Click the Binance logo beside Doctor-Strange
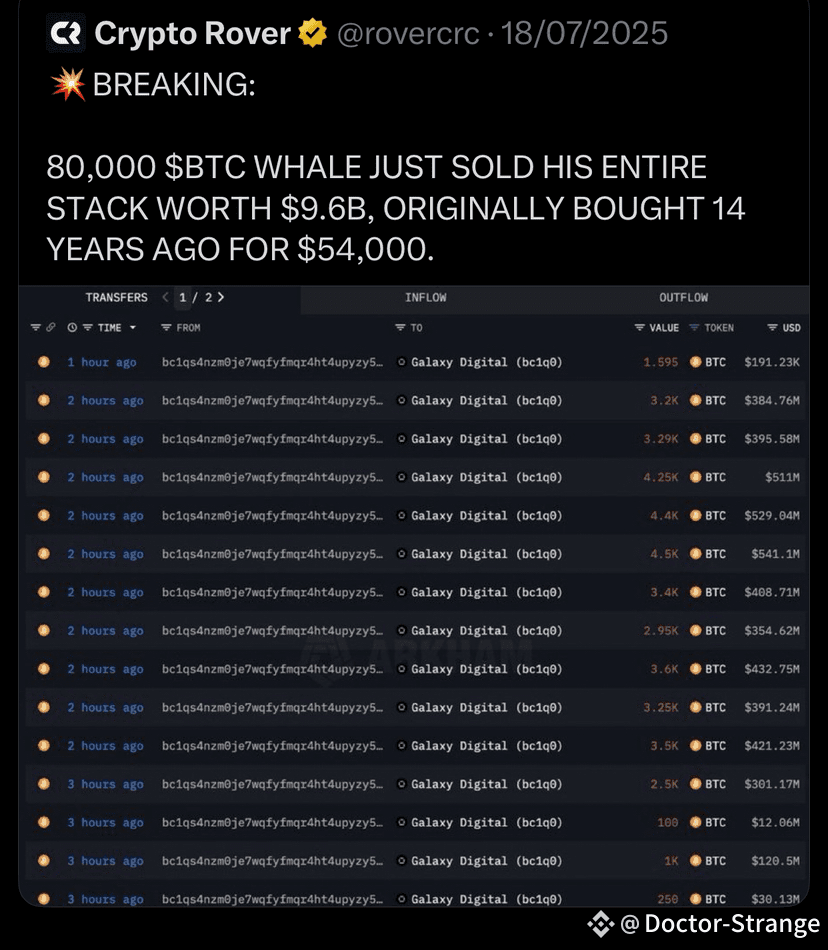 coord(600,924)
